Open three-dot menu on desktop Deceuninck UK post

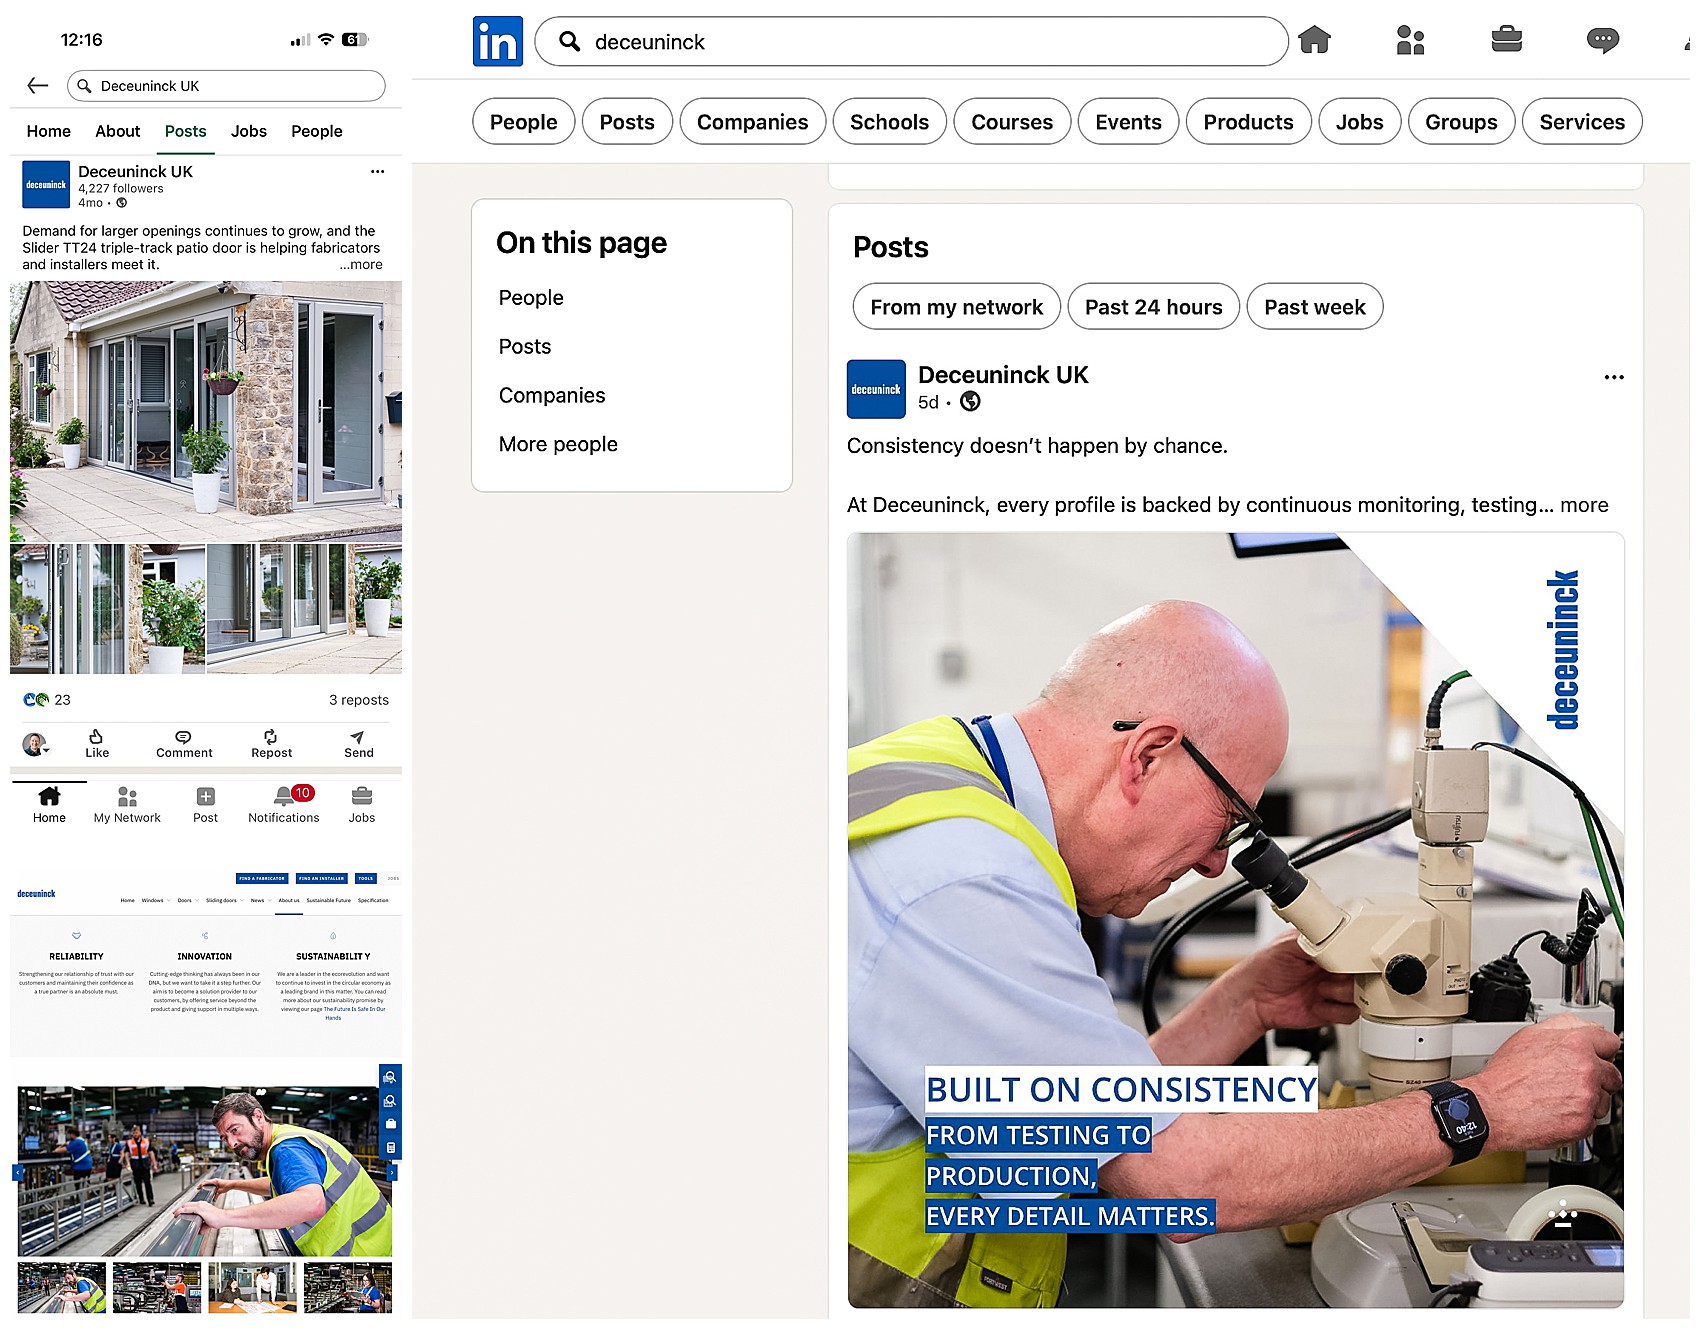[1613, 377]
